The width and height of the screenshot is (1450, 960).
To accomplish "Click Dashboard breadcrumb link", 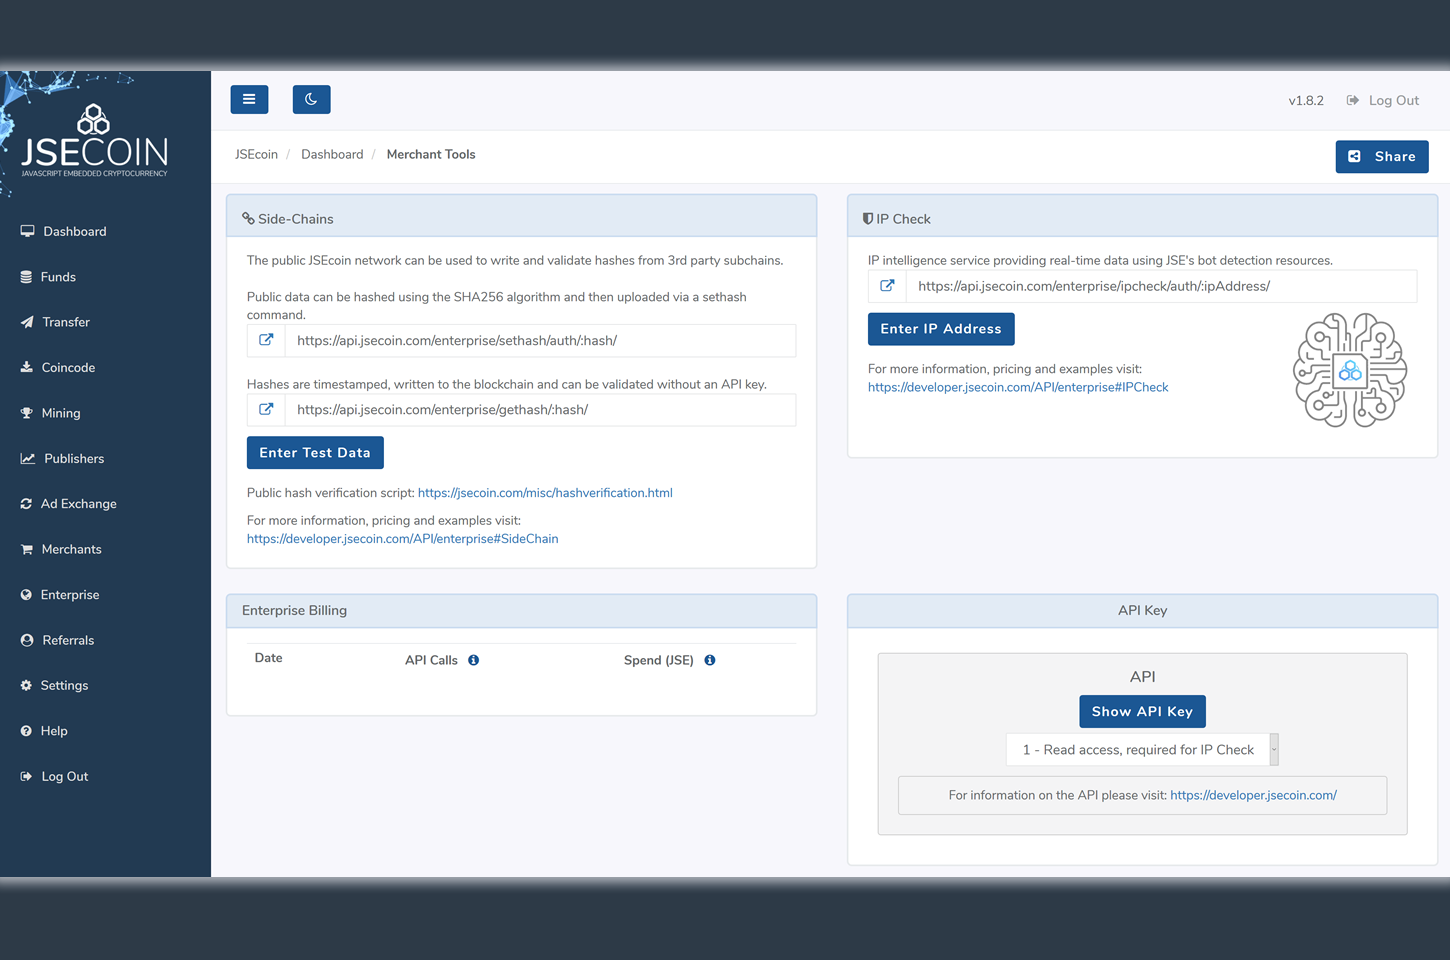I will tap(332, 155).
